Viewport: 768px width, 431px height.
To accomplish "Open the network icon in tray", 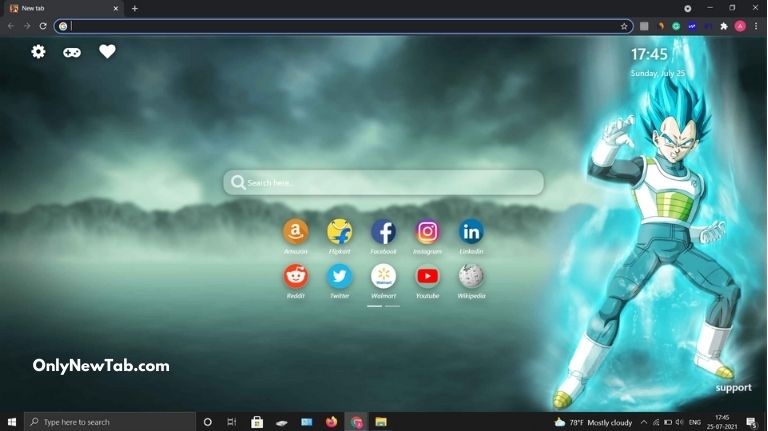I will point(656,422).
